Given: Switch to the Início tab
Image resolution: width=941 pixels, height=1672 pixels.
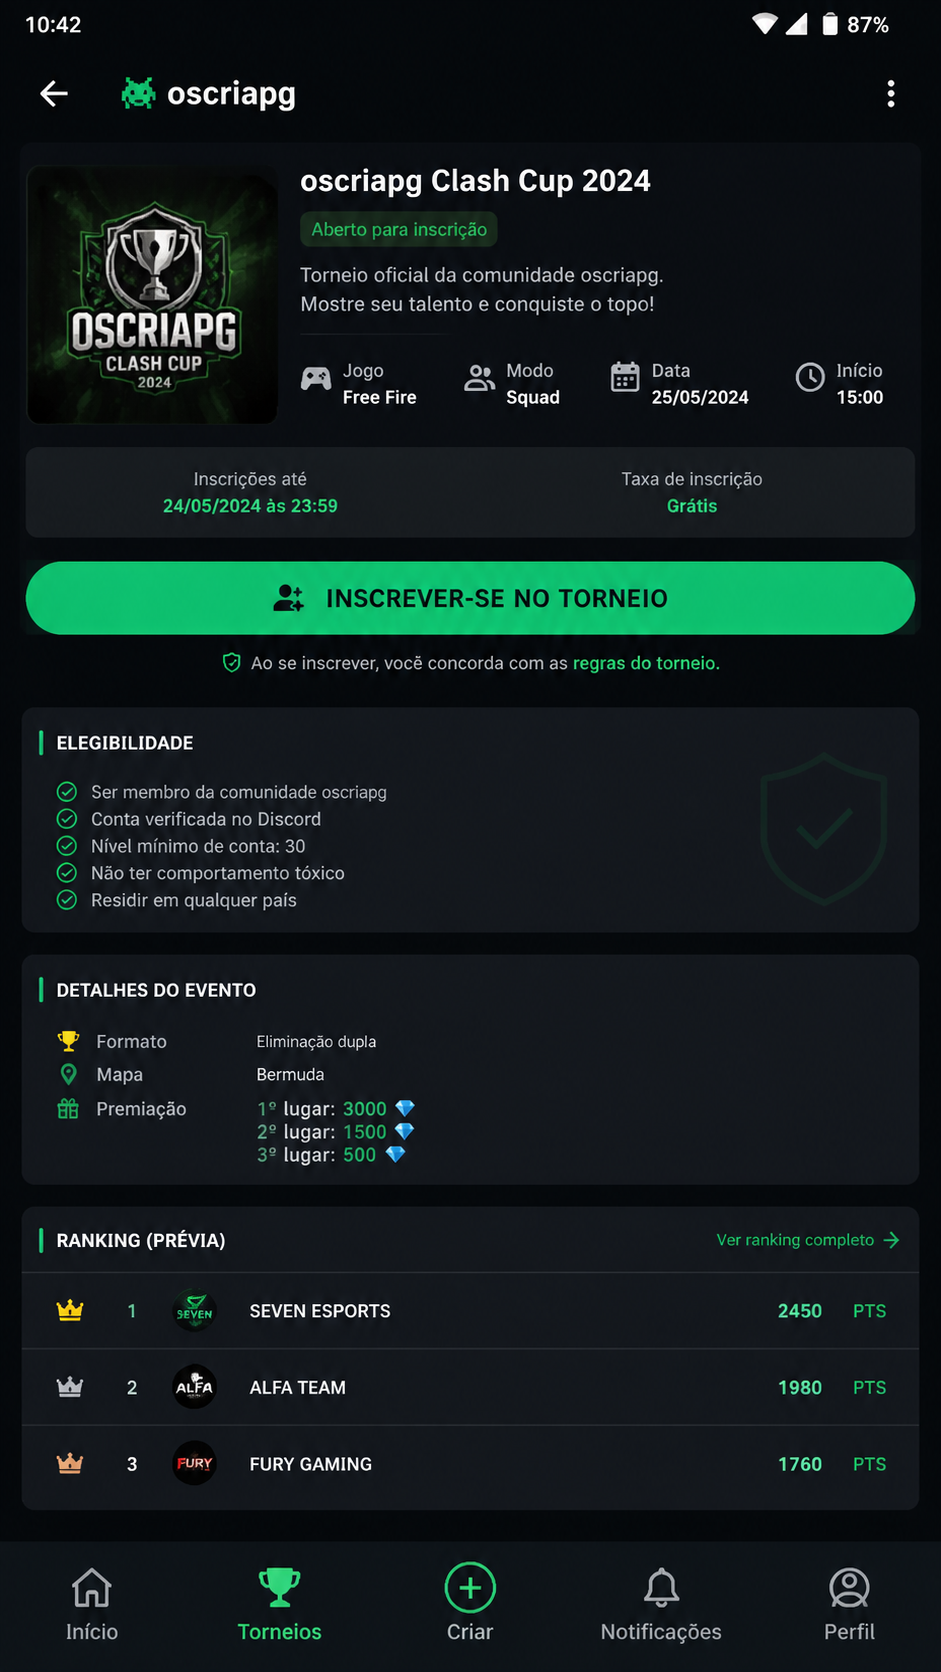Looking at the screenshot, I should [92, 1605].
